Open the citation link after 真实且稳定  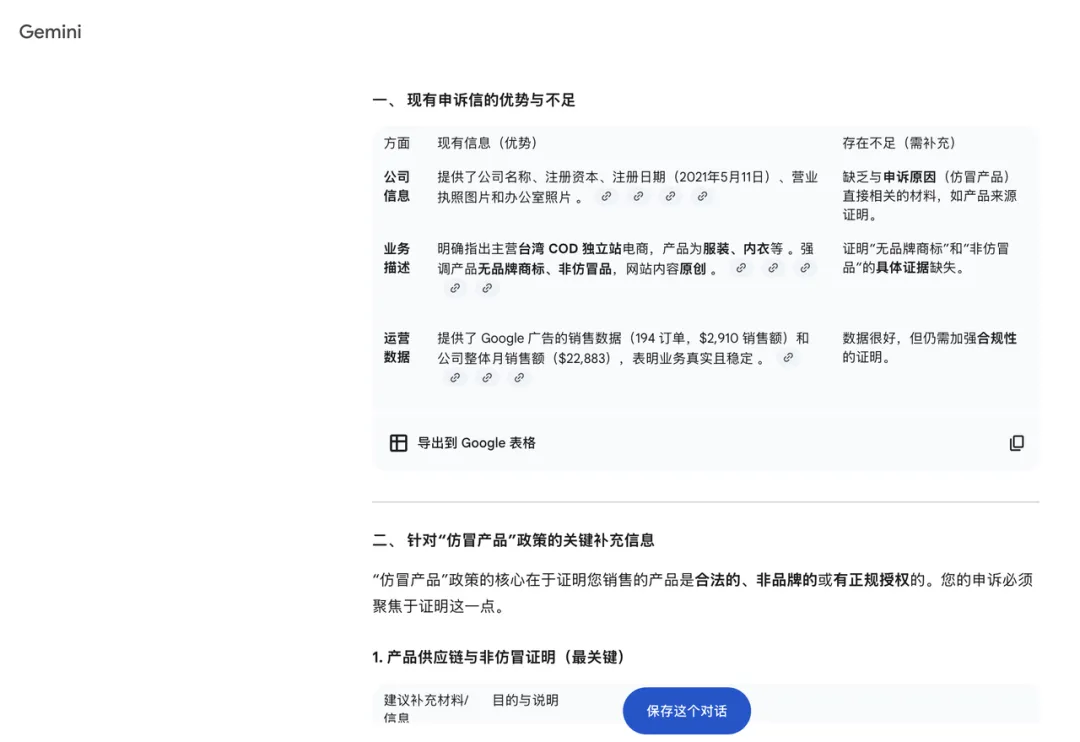click(788, 357)
